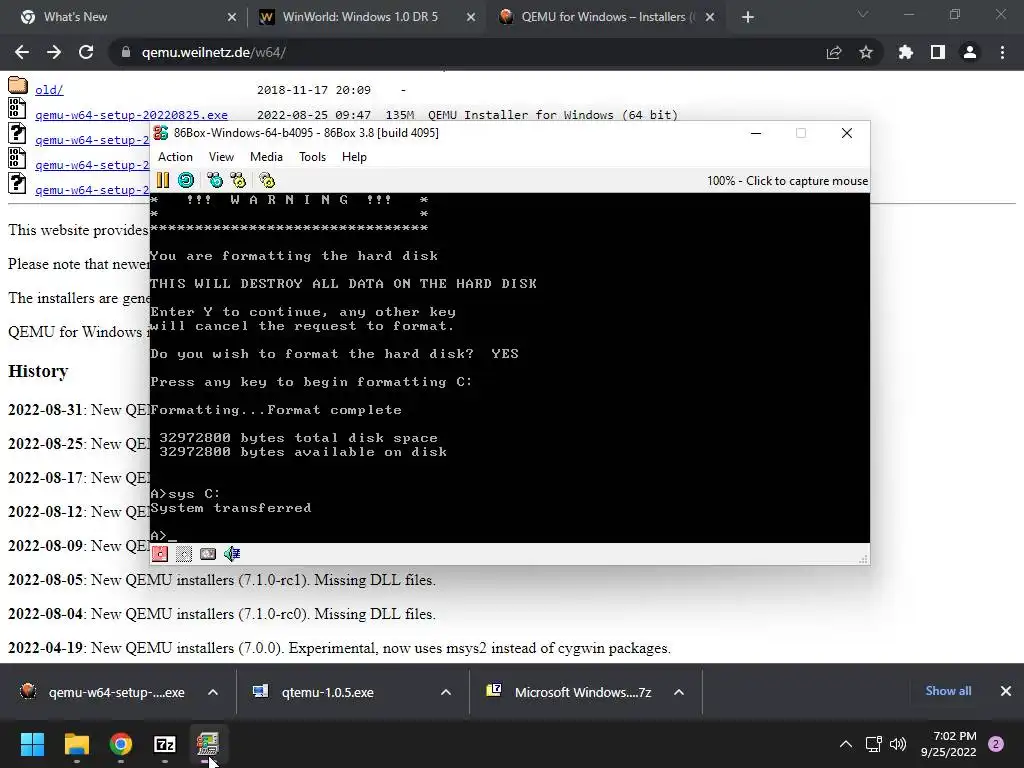This screenshot has height=768, width=1024.
Task: Open Chrome from the taskbar
Action: [x=121, y=744]
